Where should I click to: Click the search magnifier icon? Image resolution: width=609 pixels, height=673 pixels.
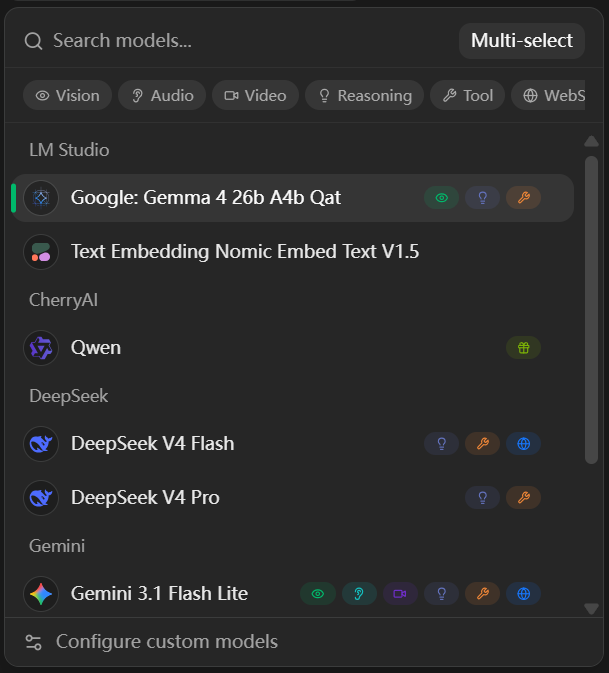click(33, 41)
